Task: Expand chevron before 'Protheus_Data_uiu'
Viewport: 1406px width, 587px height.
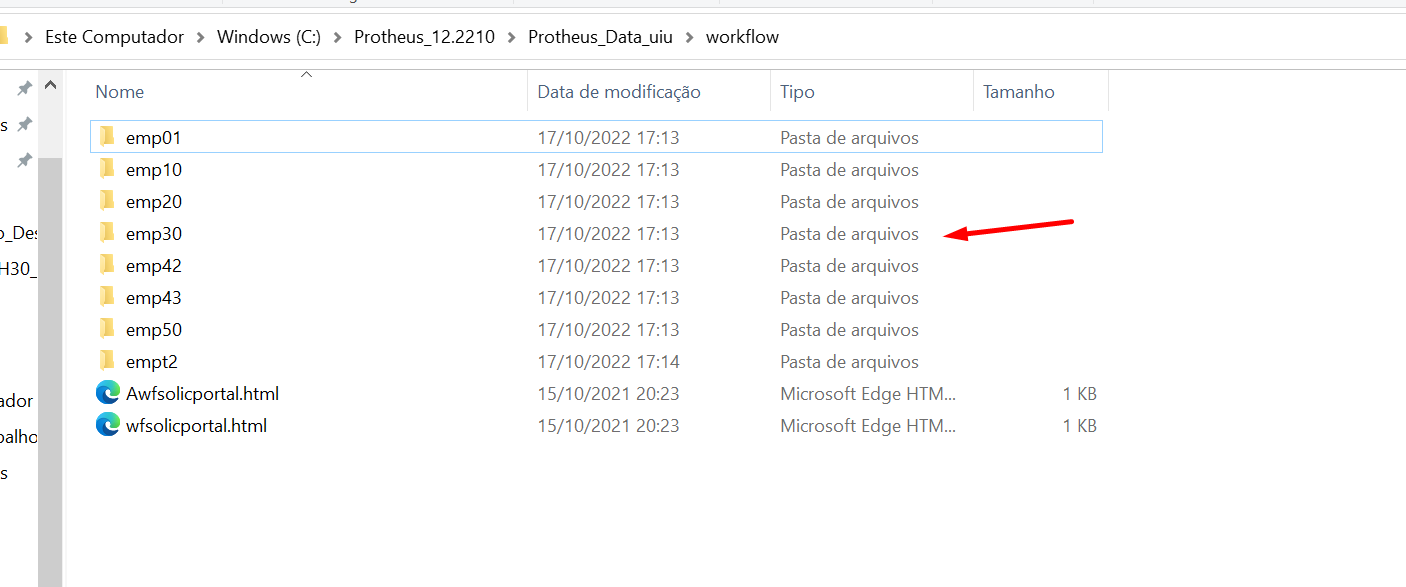Action: coord(512,37)
